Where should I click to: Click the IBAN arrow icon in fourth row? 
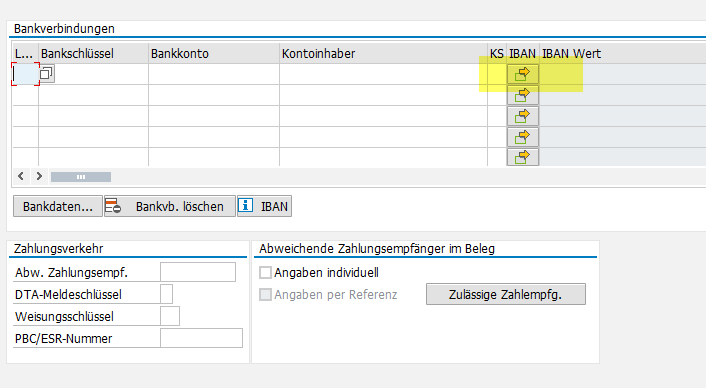[522, 137]
